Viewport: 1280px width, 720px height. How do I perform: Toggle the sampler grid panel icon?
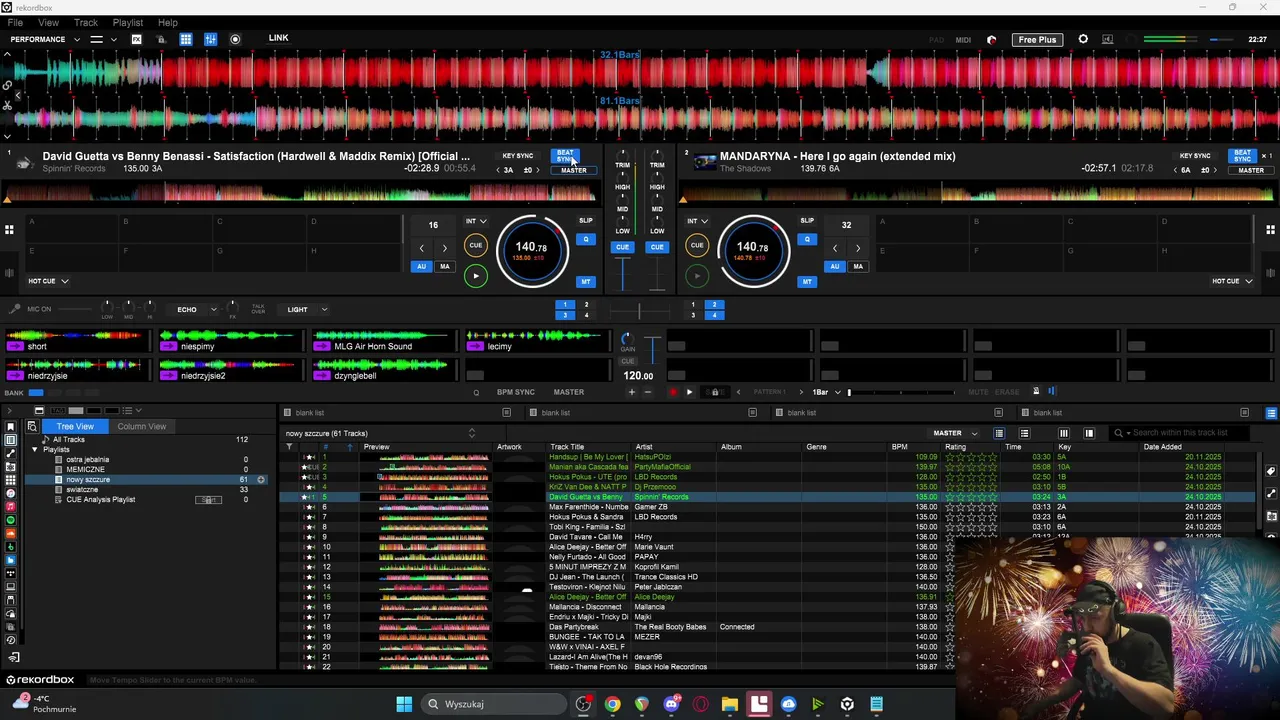click(185, 39)
